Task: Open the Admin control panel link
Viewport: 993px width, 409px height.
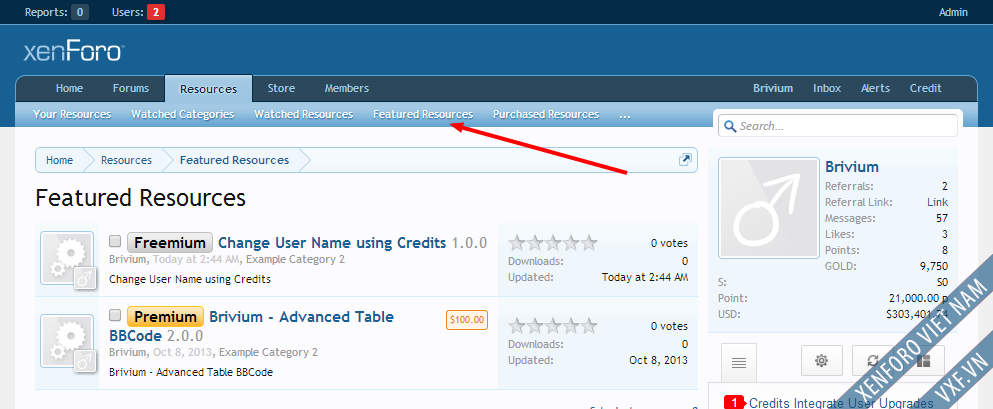Action: 953,12
